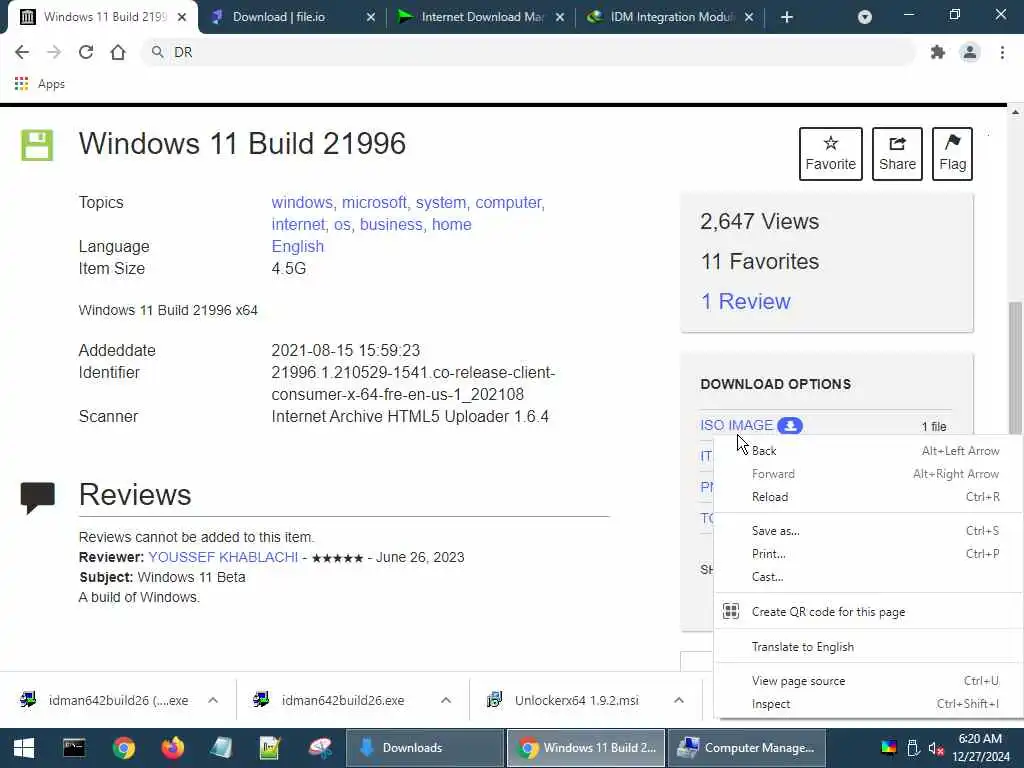Switch to the Internet Download Manager tab
1024x768 pixels.
coord(481,17)
